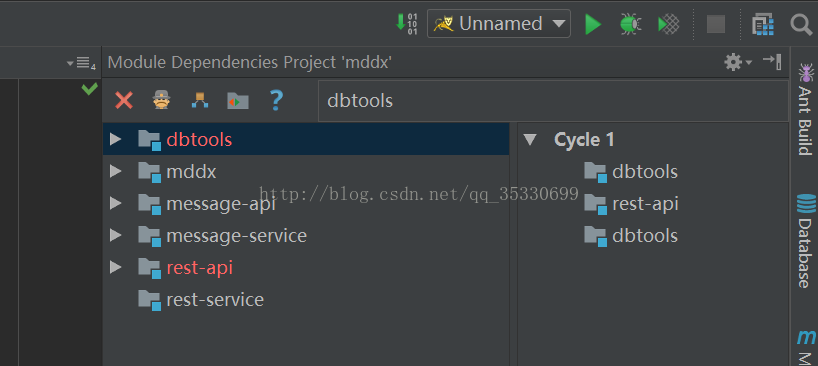Click the green checkmark inspection indicator

(90, 89)
